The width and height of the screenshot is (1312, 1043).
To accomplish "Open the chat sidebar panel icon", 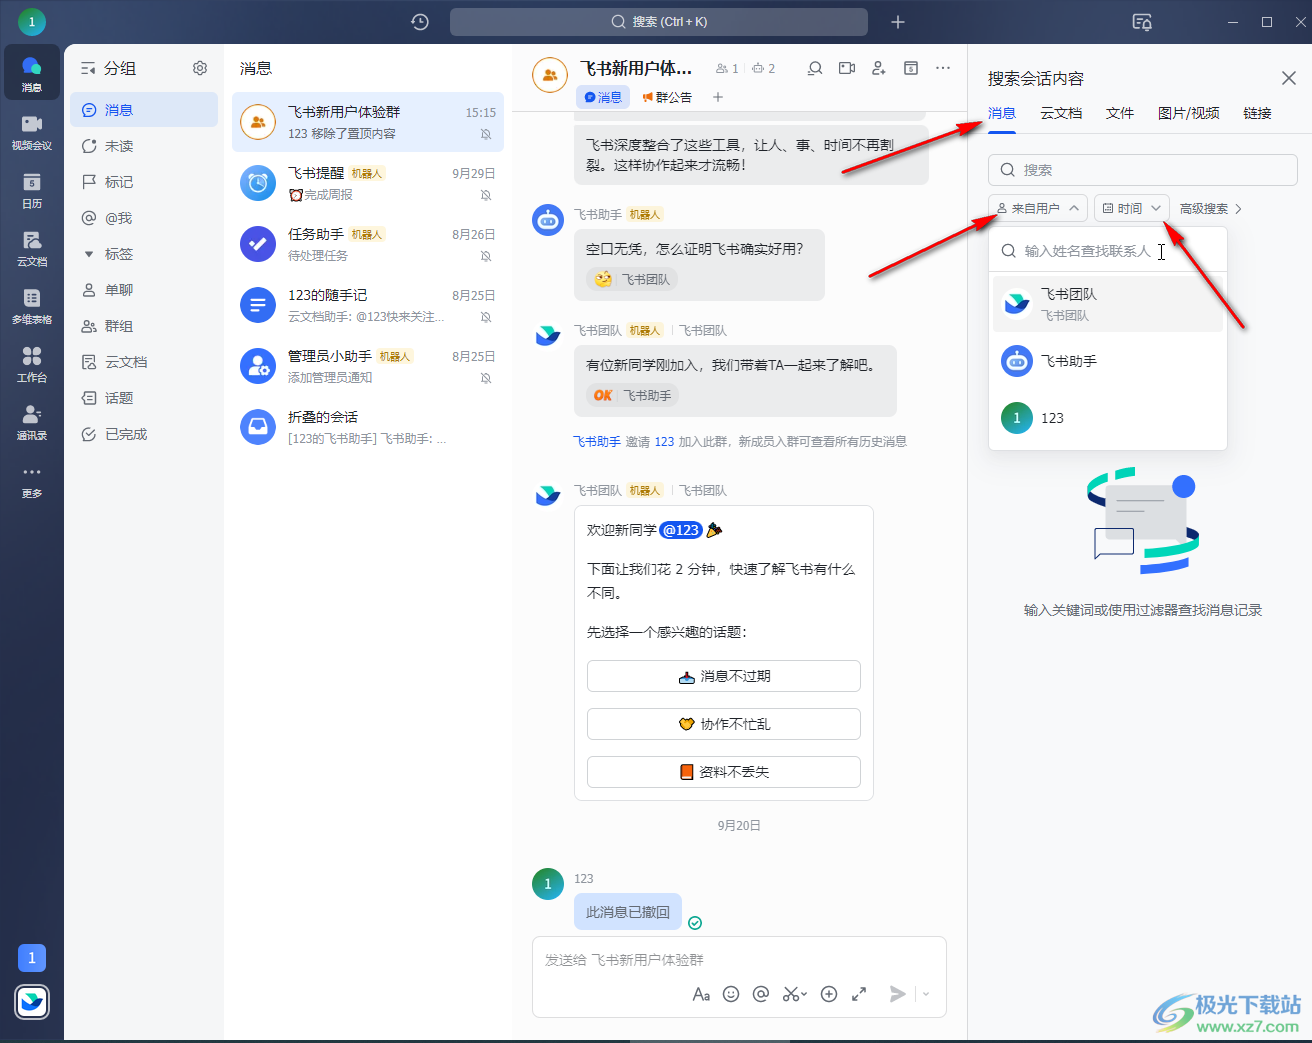I will 911,68.
